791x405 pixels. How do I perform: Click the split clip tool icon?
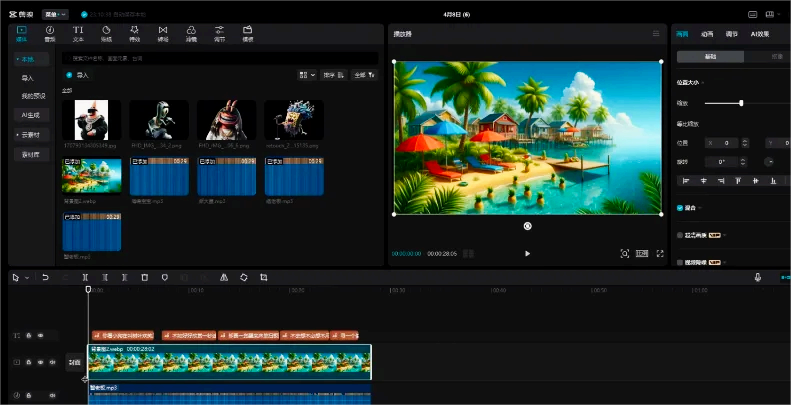coord(86,277)
